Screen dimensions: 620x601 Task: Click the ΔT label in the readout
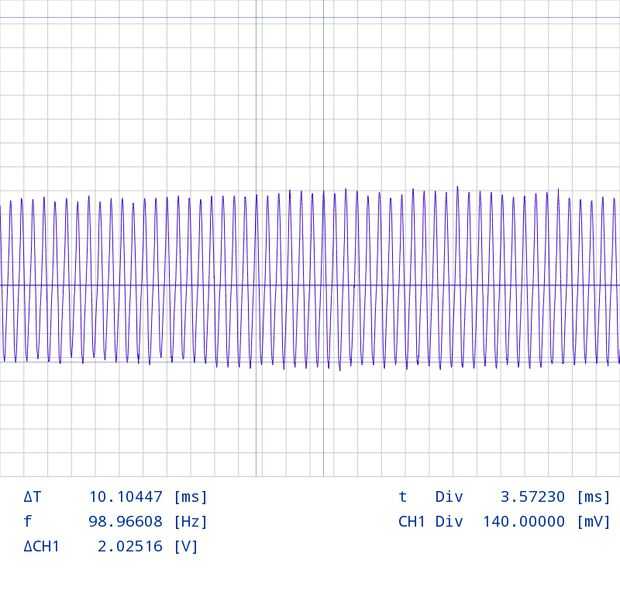click(32, 497)
